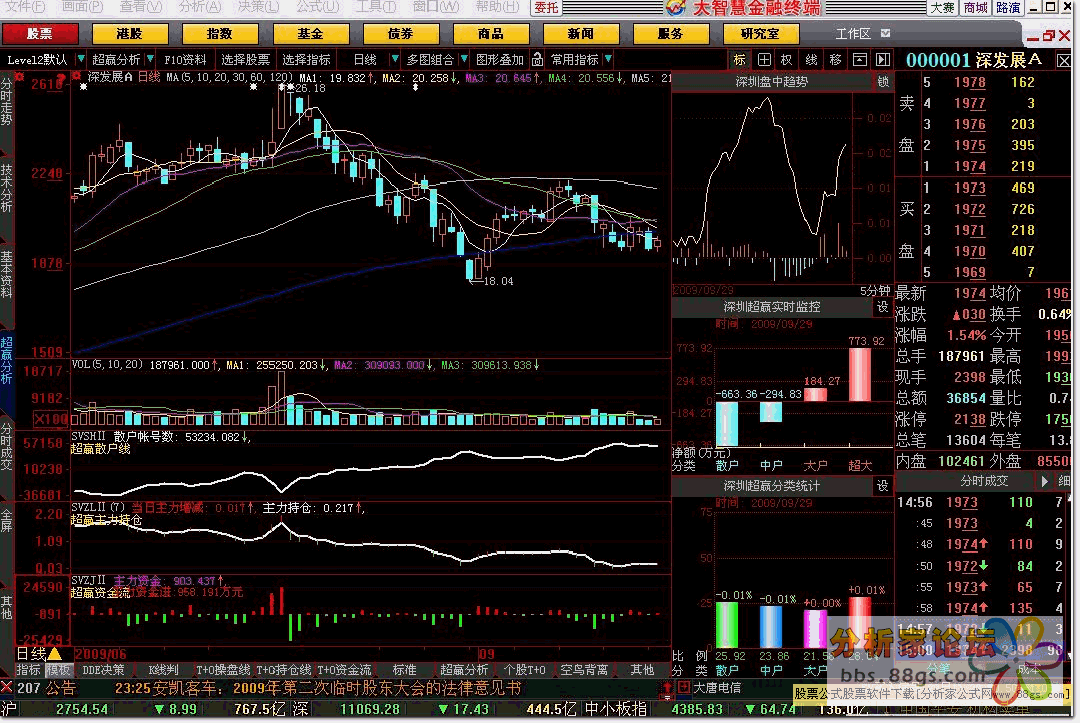Open the 帮助(H) menu
The image size is (1080, 723).
tap(497, 6)
